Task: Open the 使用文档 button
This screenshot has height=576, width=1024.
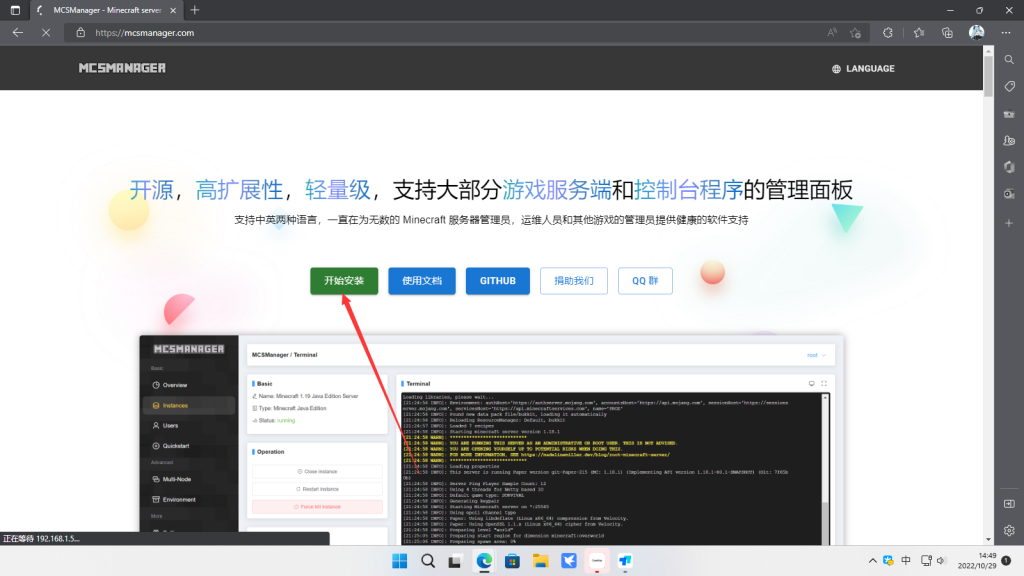Action: pos(422,281)
